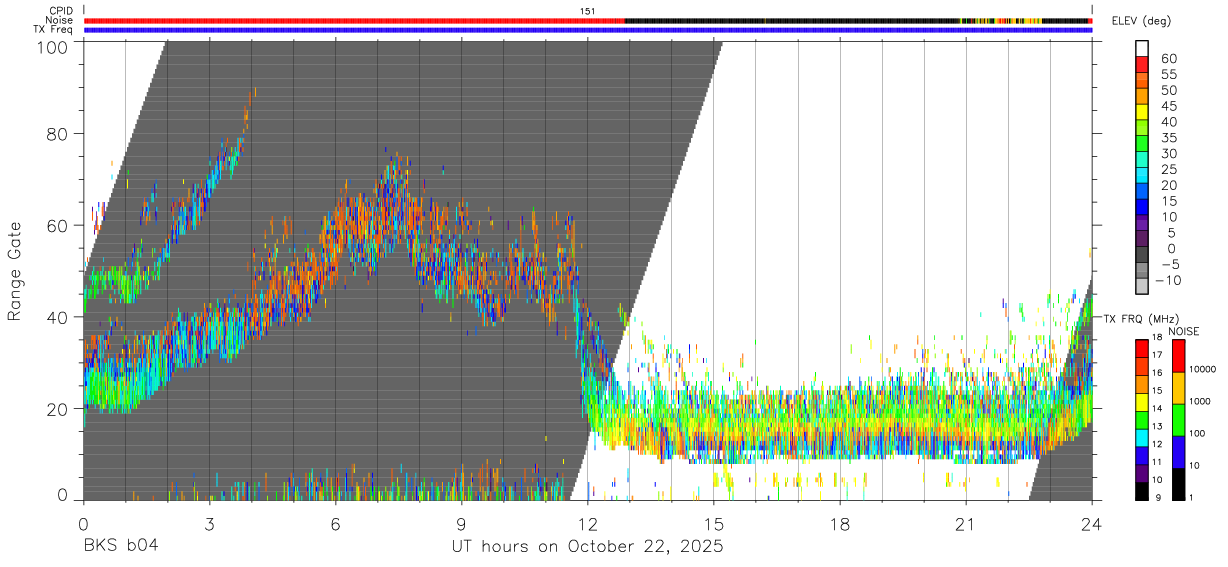Click the 12 tick on UT hours axis

587,523
